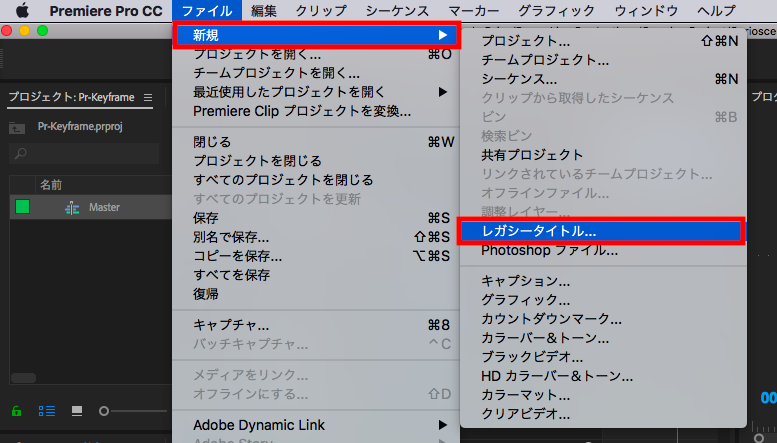Click the Master sequence icon
The height and width of the screenshot is (443, 777).
(x=72, y=208)
